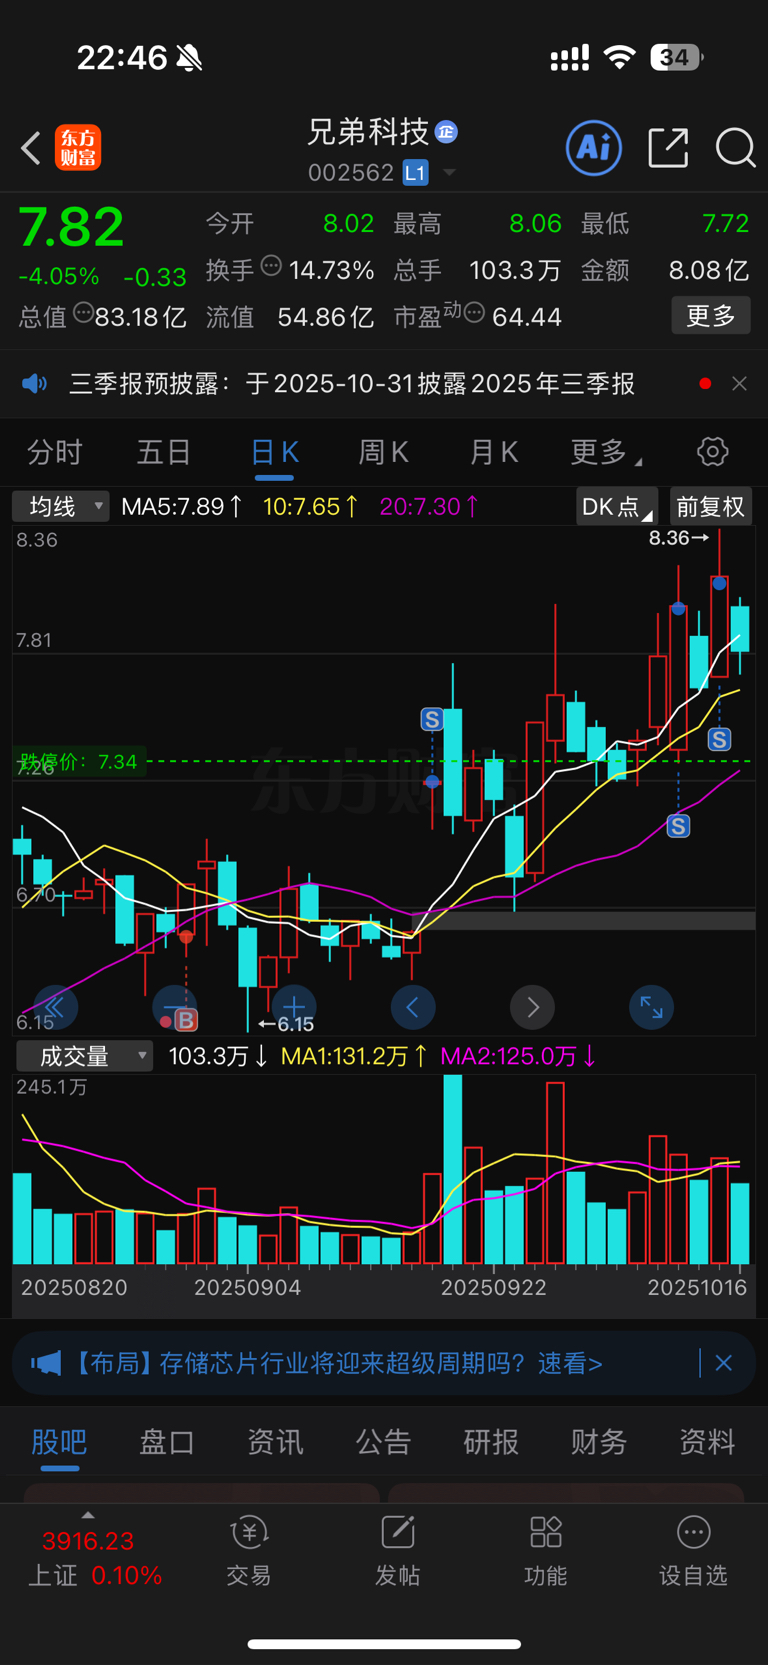Screen dimensions: 769x1665
Task: Dismiss the 三季报预披露 notice
Action: coord(739,384)
